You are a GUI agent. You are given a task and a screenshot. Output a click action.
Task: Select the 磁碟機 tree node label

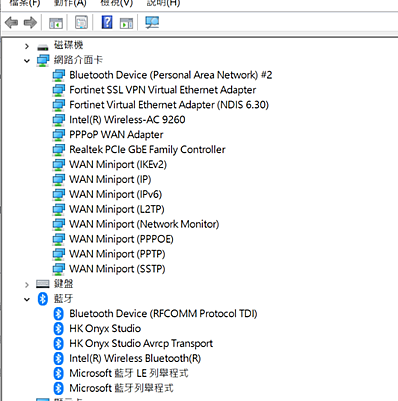[x=68, y=45]
